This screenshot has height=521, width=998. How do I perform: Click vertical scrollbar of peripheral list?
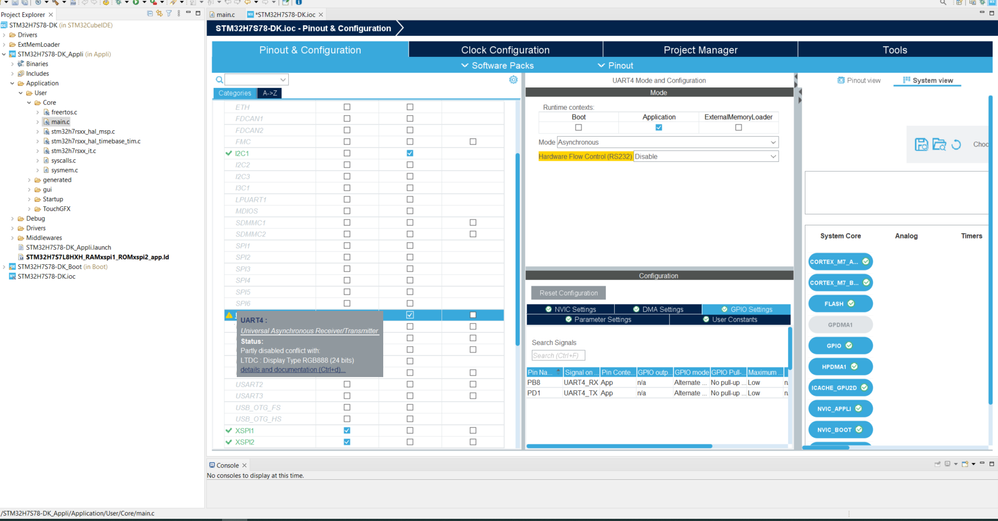pos(517,248)
